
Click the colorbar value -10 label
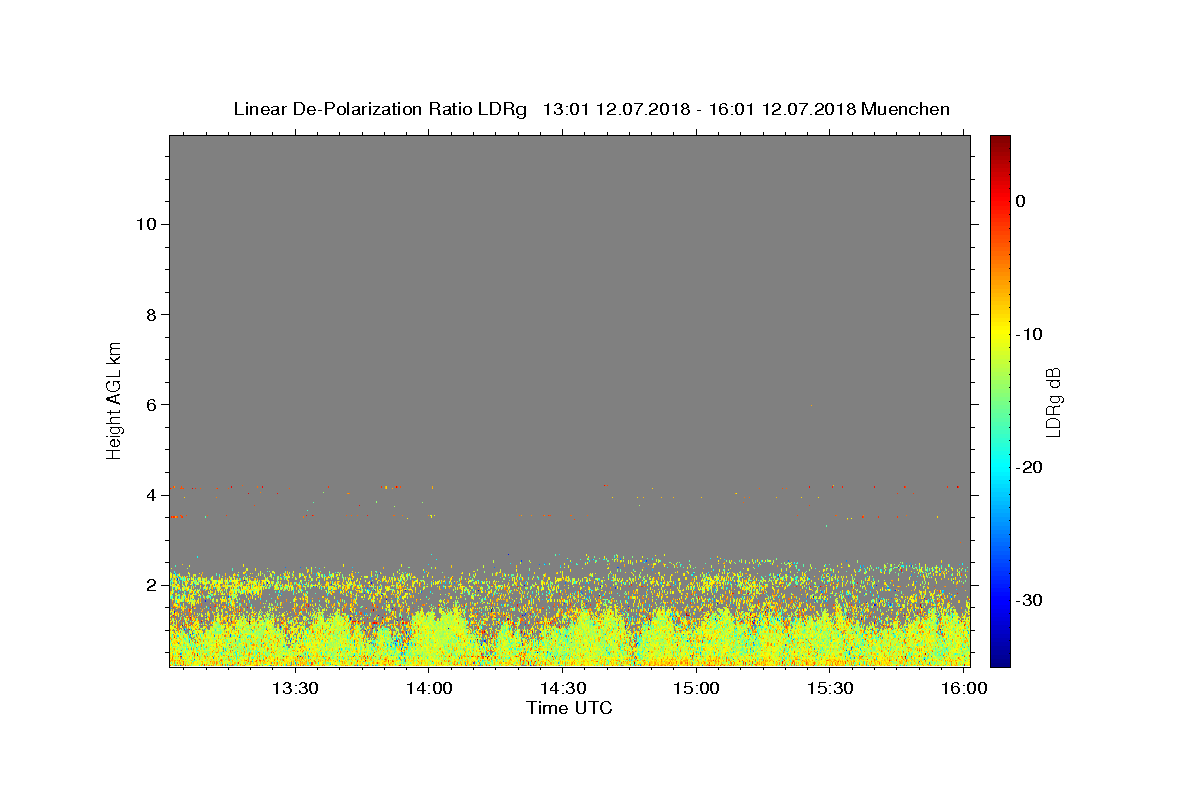coord(1029,334)
